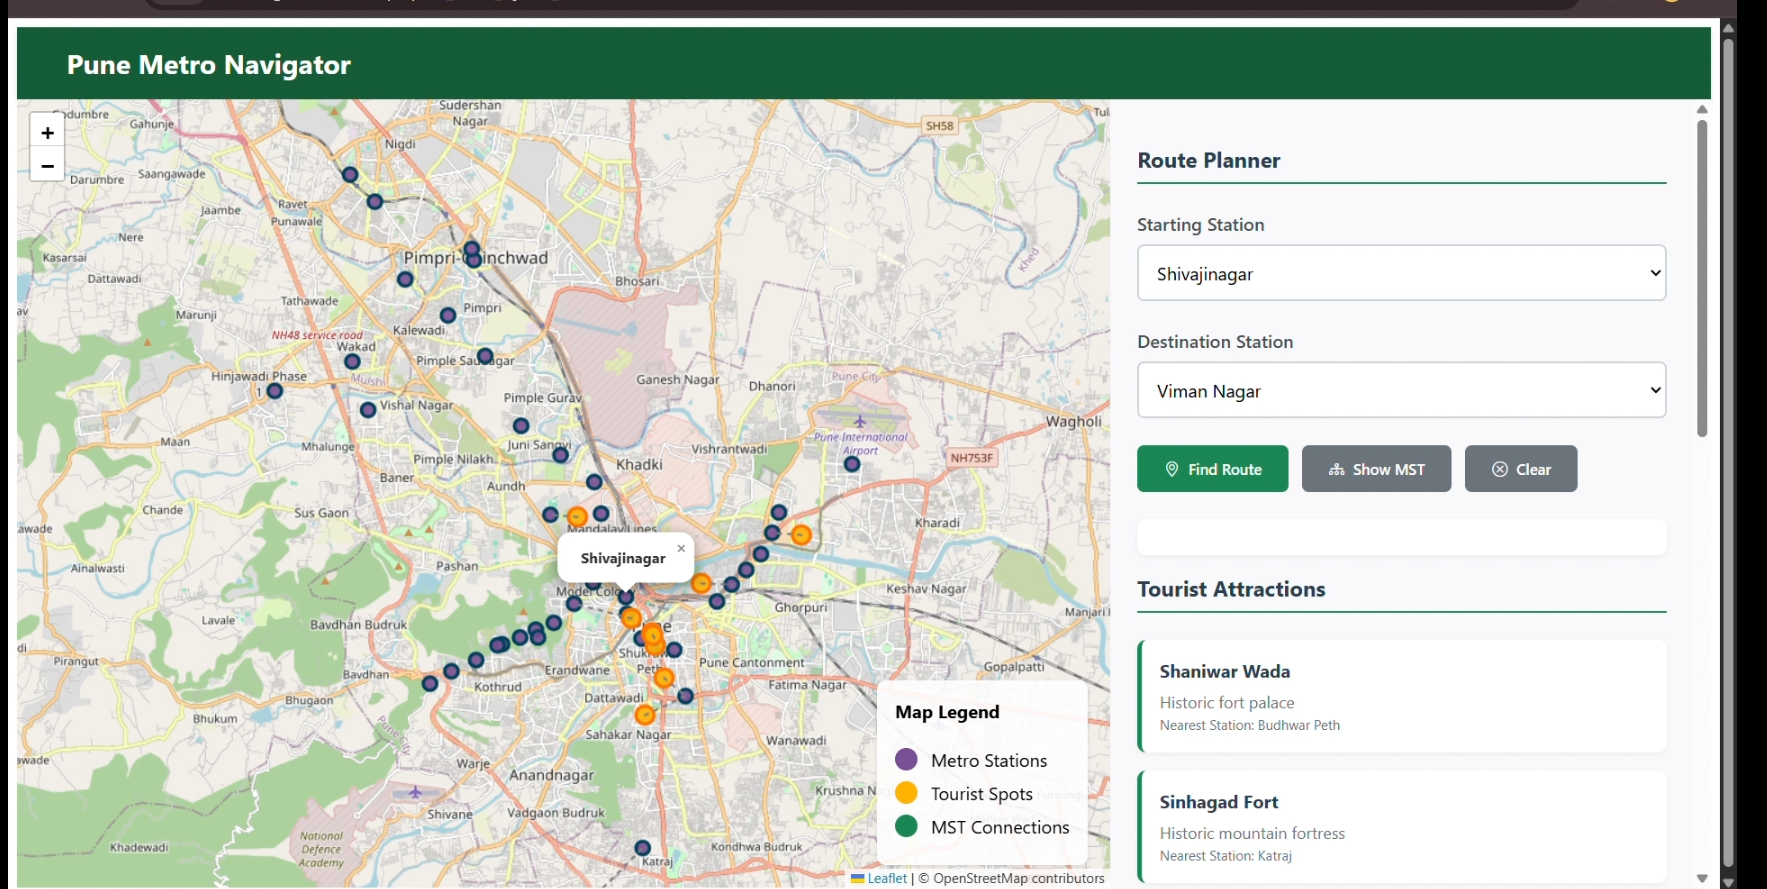Click the station marker near Aundh label
Screen dimensions: 1767x889
pyautogui.click(x=550, y=515)
